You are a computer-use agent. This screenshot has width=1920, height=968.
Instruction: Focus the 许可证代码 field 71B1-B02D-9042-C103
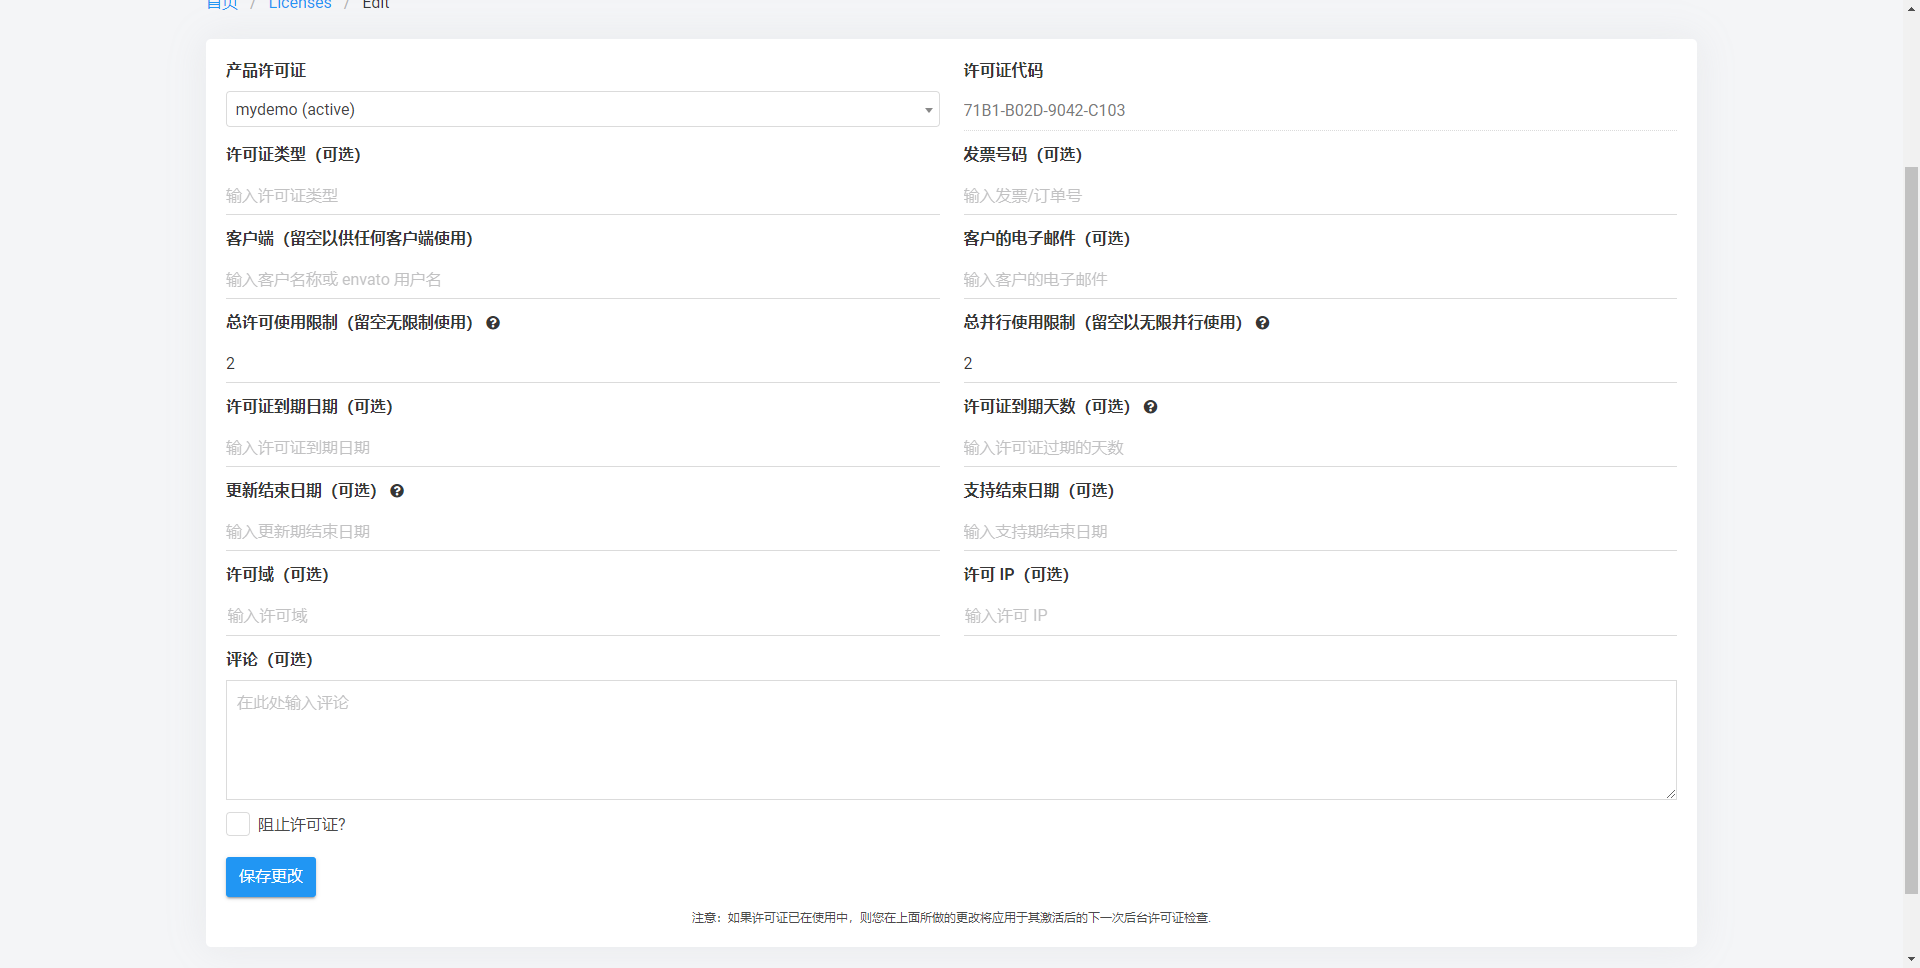pyautogui.click(x=1320, y=110)
